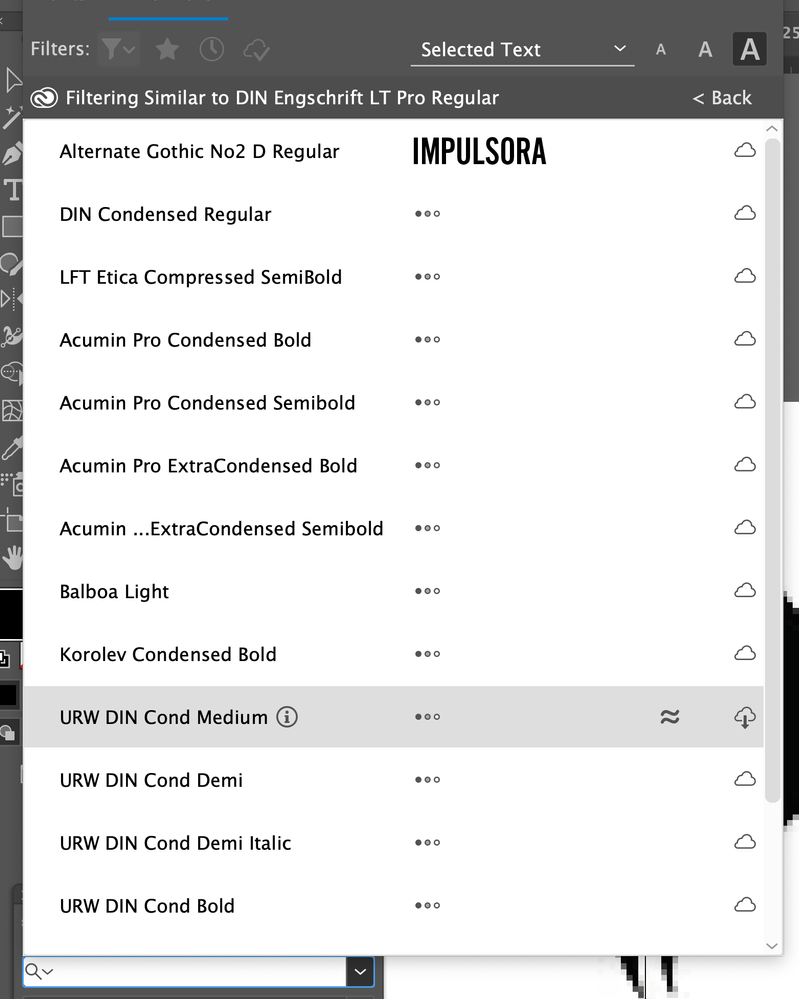Set font preview size to smallest
799x999 pixels.
click(660, 48)
